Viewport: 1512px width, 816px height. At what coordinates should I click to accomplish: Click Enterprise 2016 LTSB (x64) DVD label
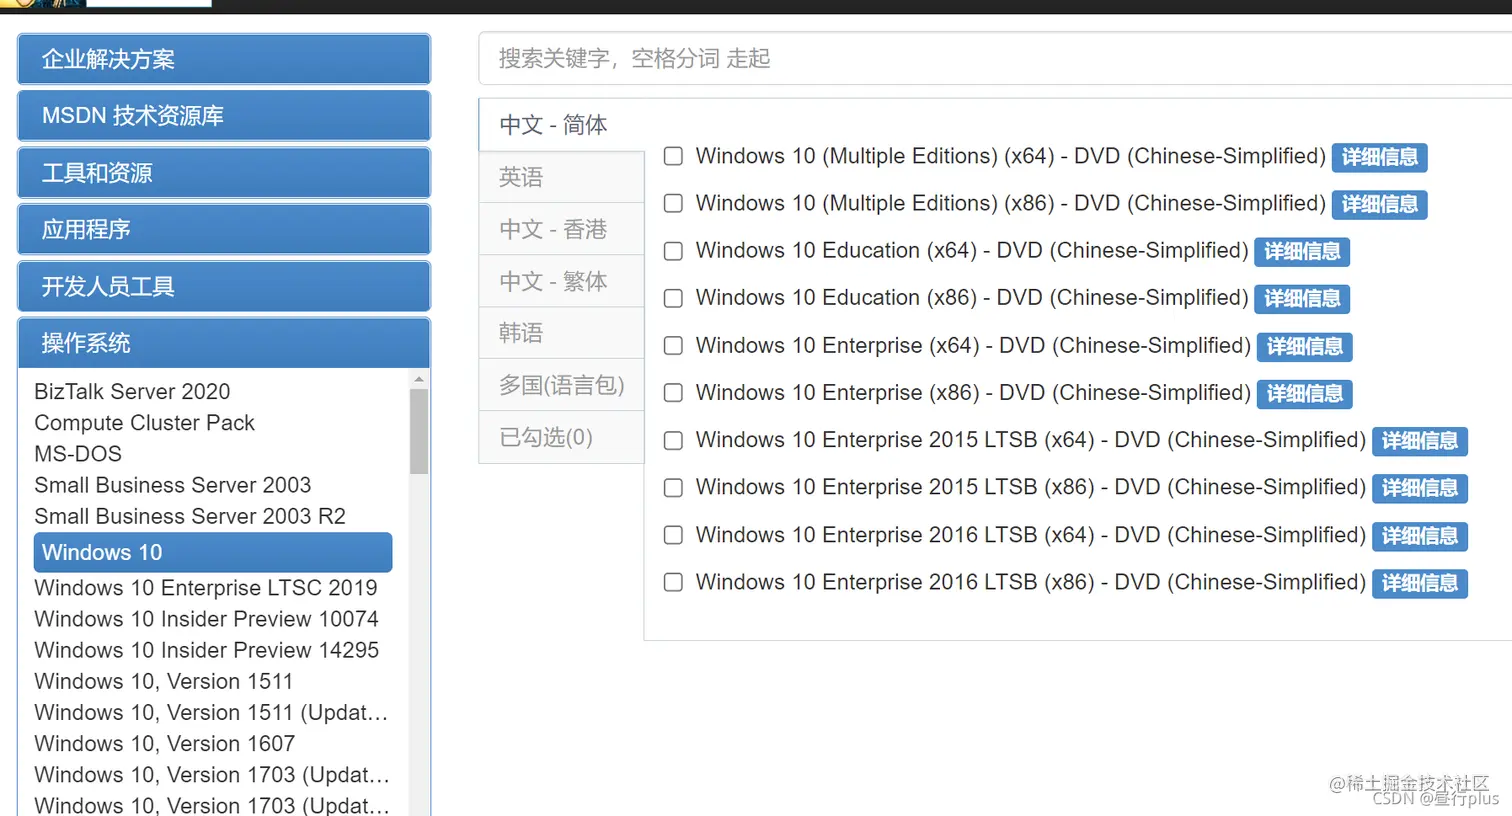click(x=1031, y=535)
